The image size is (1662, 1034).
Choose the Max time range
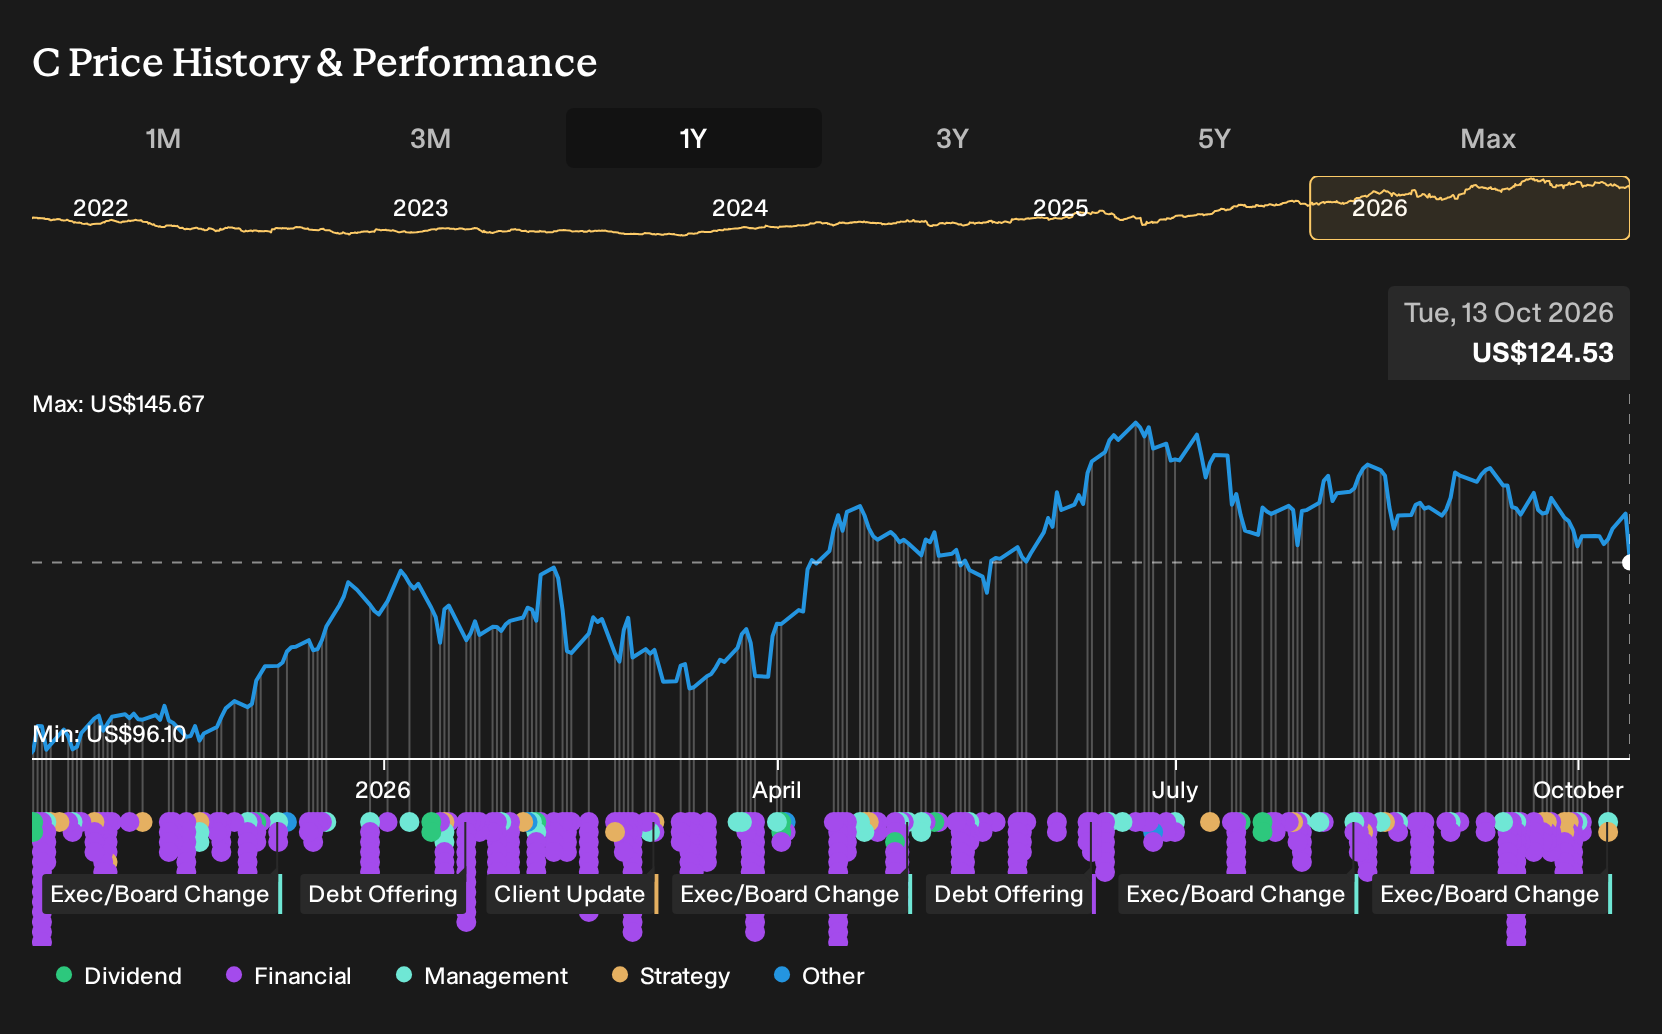[1488, 138]
